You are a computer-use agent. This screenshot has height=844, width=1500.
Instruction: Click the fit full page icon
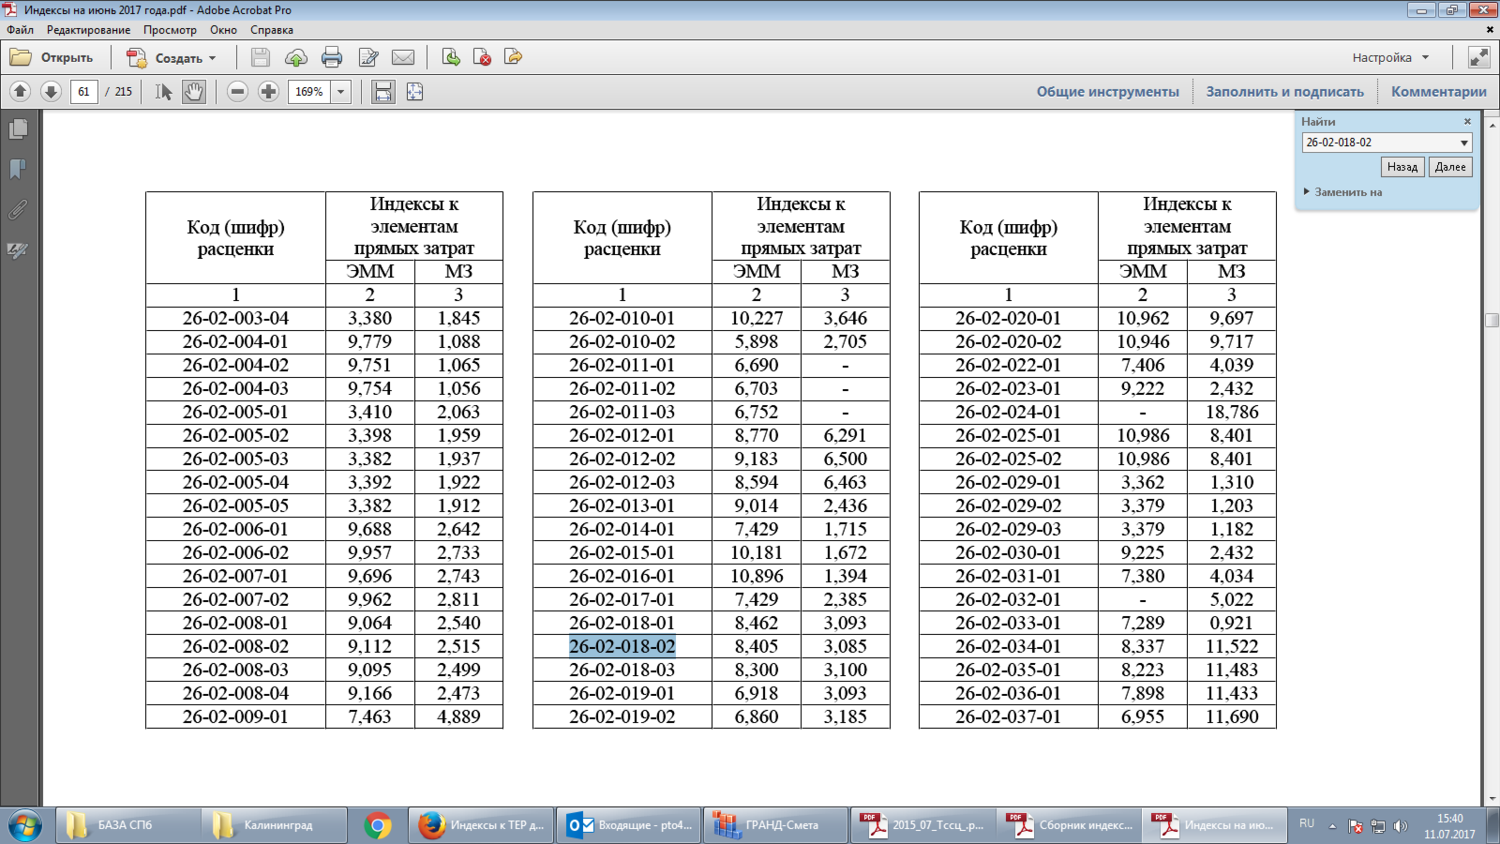[x=415, y=92]
